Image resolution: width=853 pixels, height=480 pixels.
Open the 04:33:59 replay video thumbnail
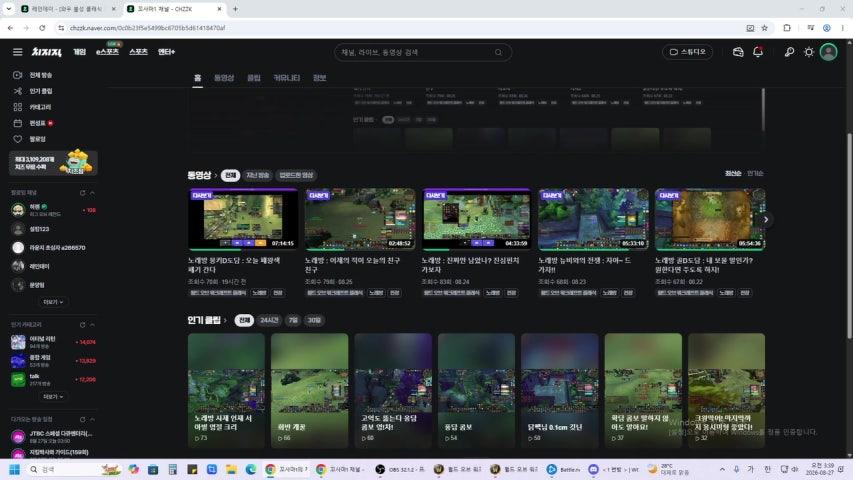pos(476,219)
